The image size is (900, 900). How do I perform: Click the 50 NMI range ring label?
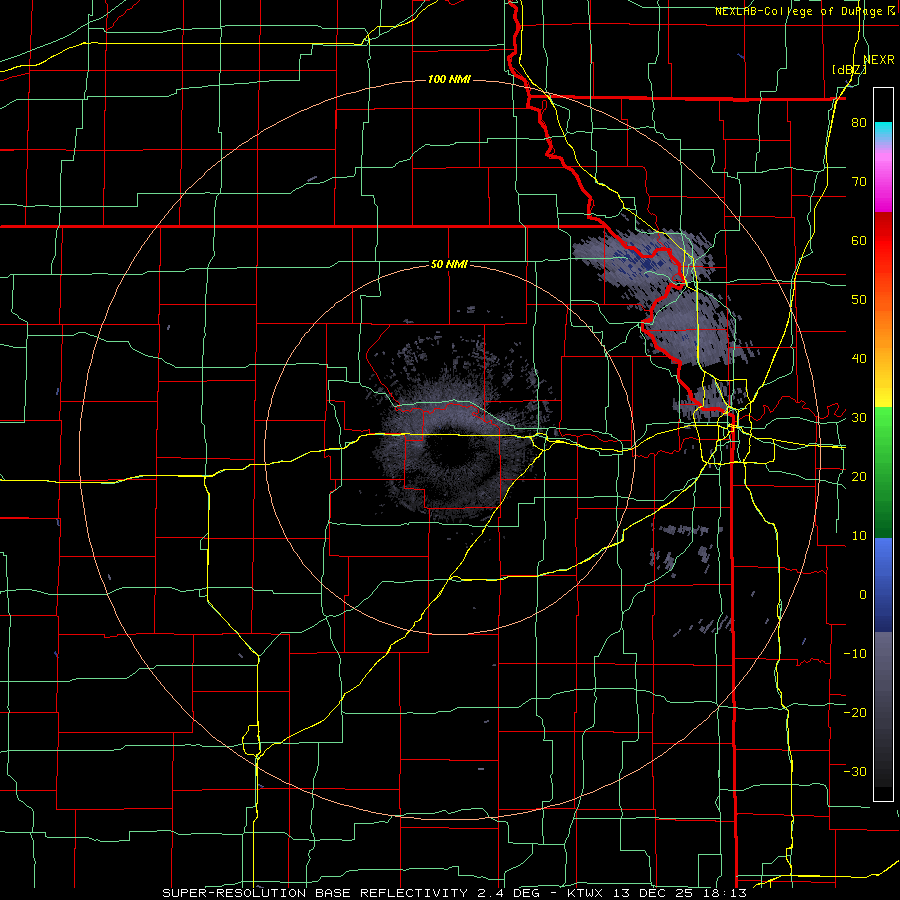[x=449, y=264]
